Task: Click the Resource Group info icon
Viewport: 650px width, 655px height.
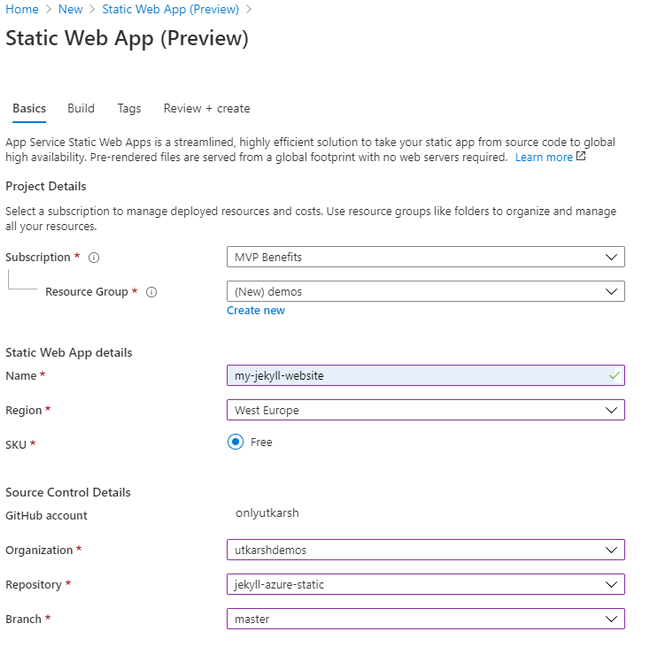Action: click(x=152, y=292)
